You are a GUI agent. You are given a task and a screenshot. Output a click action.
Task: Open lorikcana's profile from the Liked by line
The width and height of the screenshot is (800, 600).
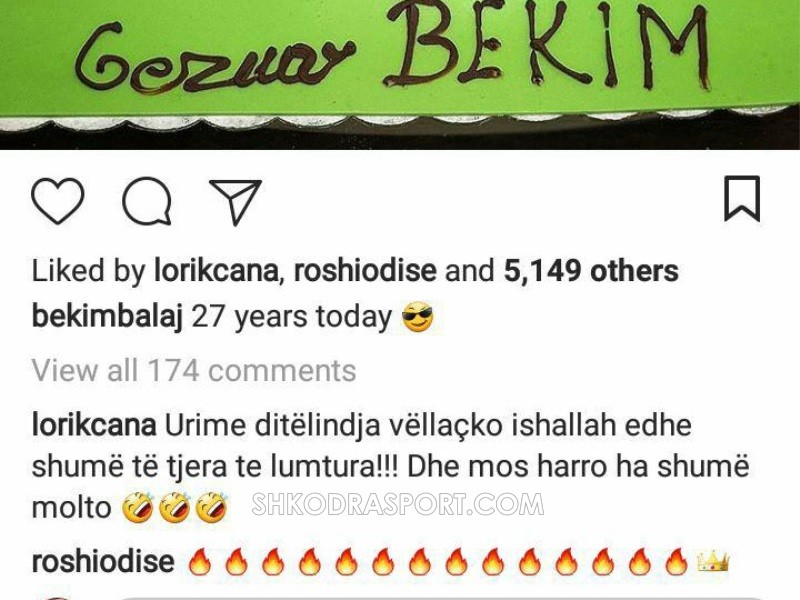point(216,270)
